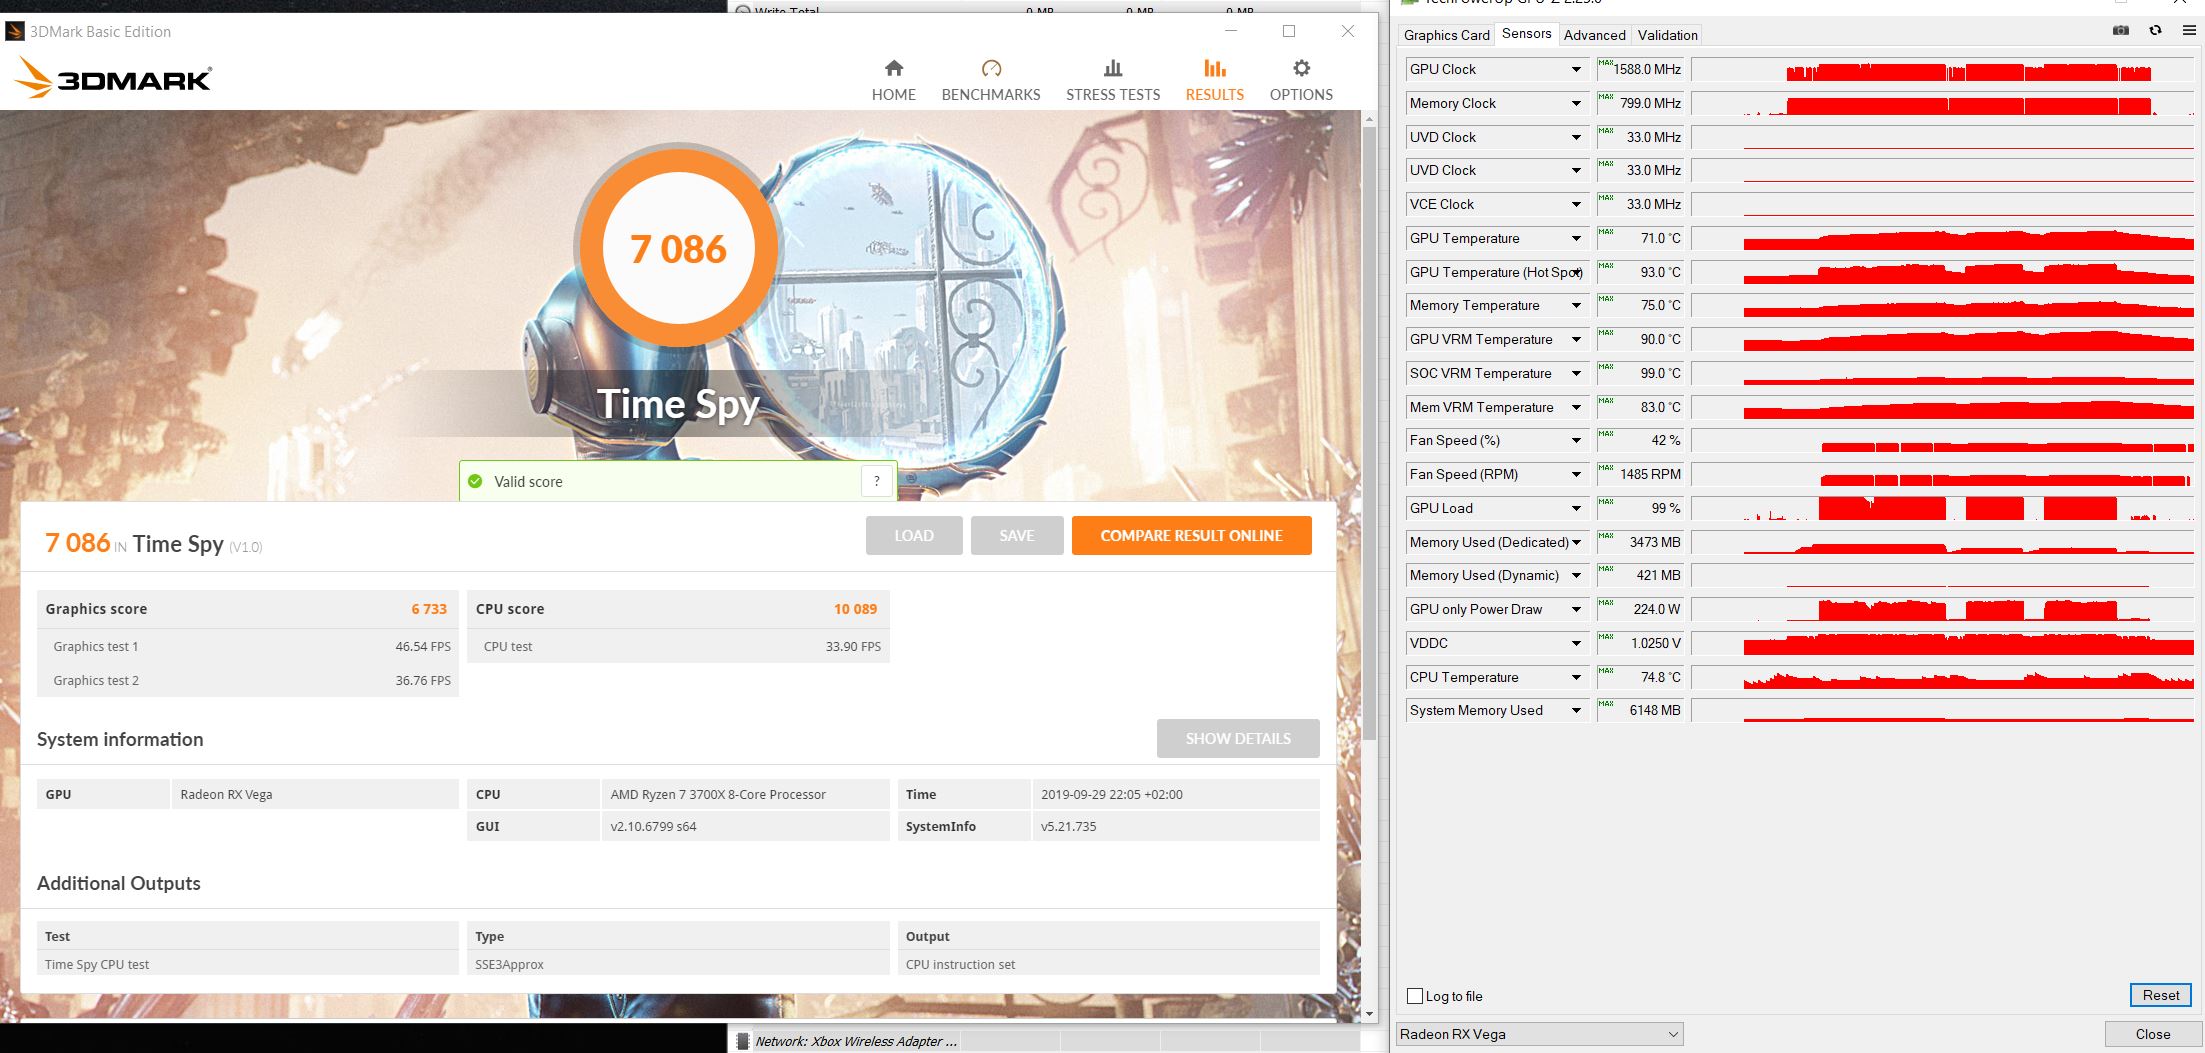Click the GPU-Z Close button

[2152, 1034]
